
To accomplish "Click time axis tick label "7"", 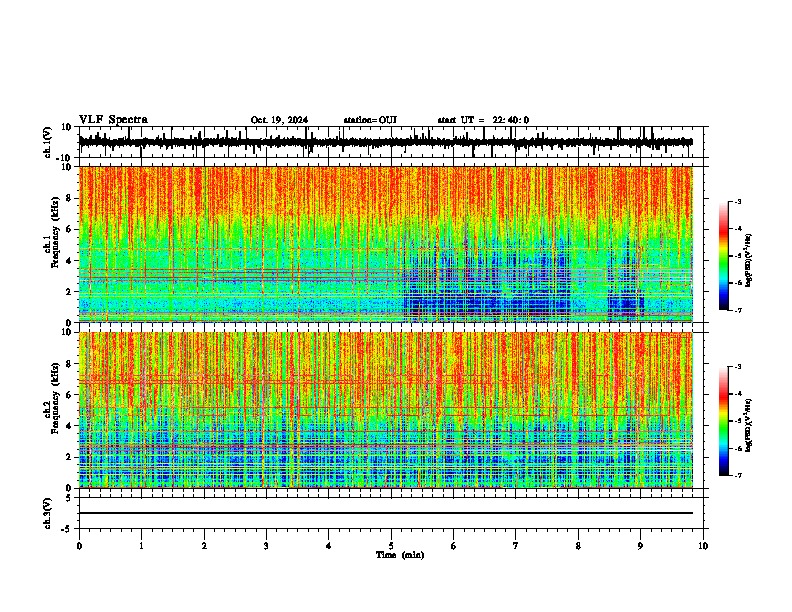I will (x=516, y=546).
